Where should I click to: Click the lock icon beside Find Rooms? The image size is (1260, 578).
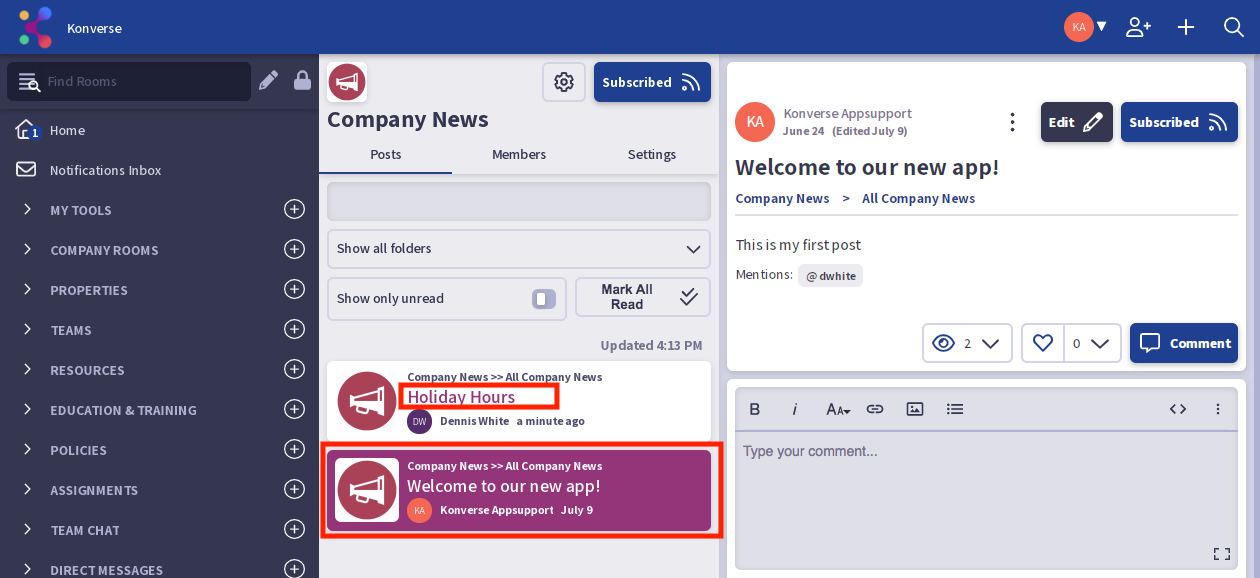(x=302, y=81)
